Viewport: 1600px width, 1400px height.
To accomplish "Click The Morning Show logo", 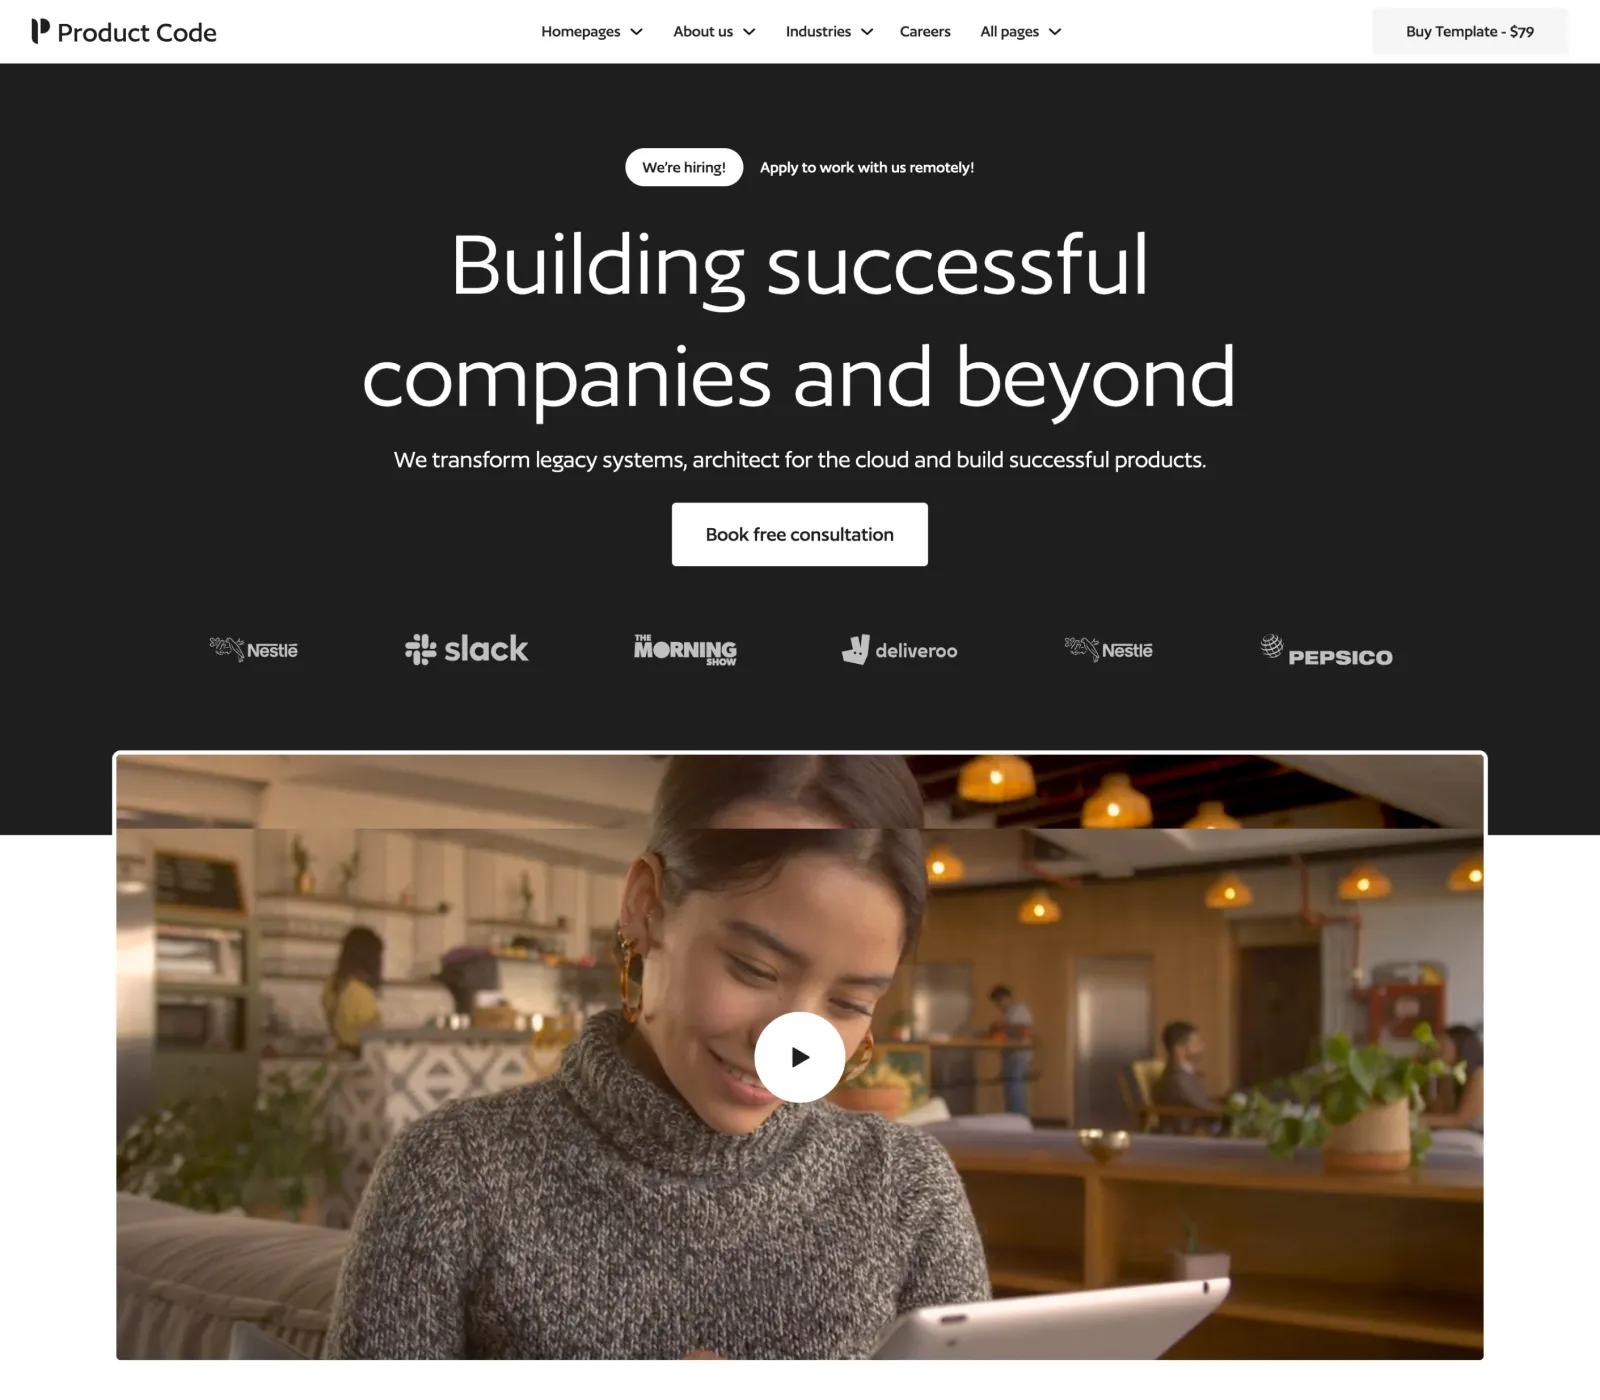I will 685,650.
